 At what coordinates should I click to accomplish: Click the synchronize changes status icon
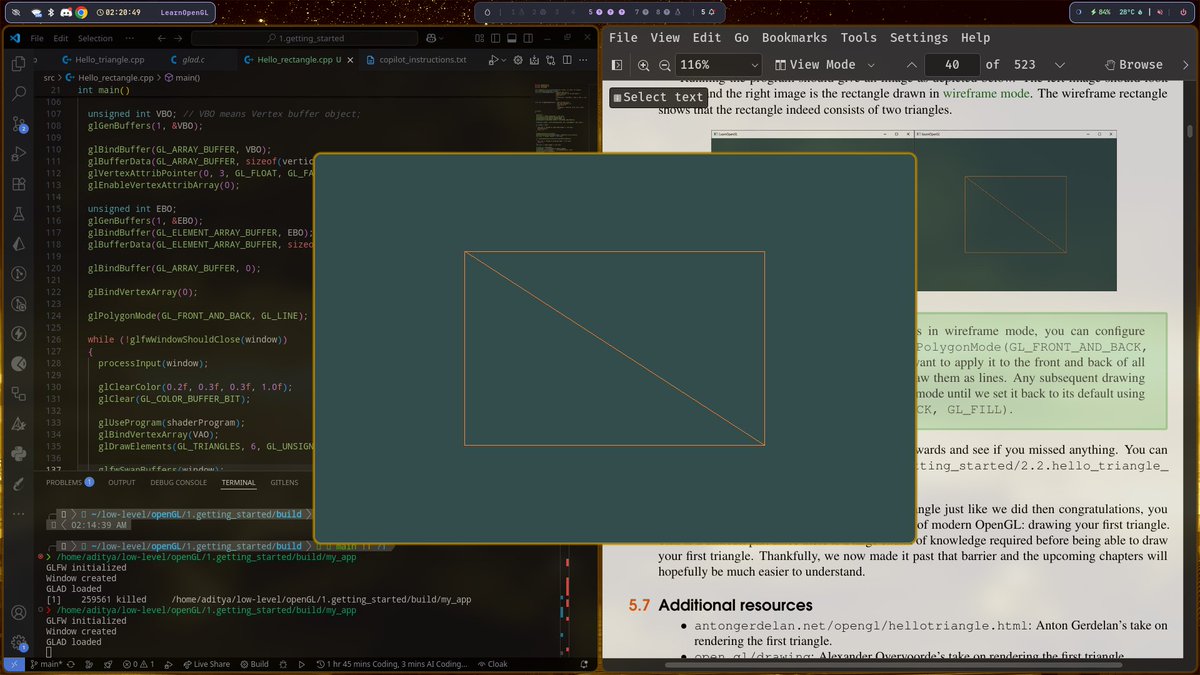coord(71,664)
